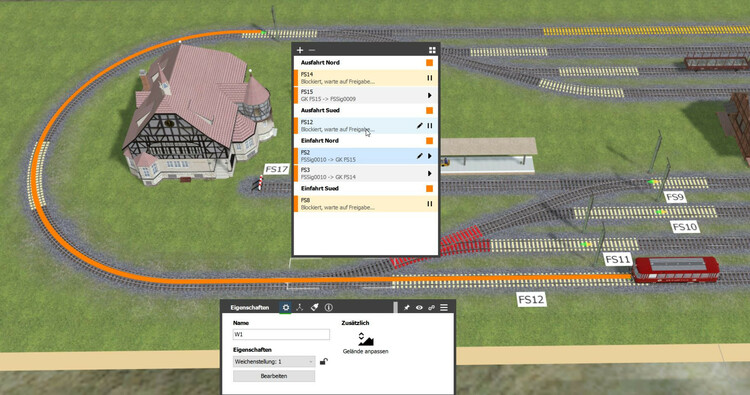This screenshot has width=750, height=395.
Task: Edit route FS12 with pencil icon
Action: (x=419, y=125)
